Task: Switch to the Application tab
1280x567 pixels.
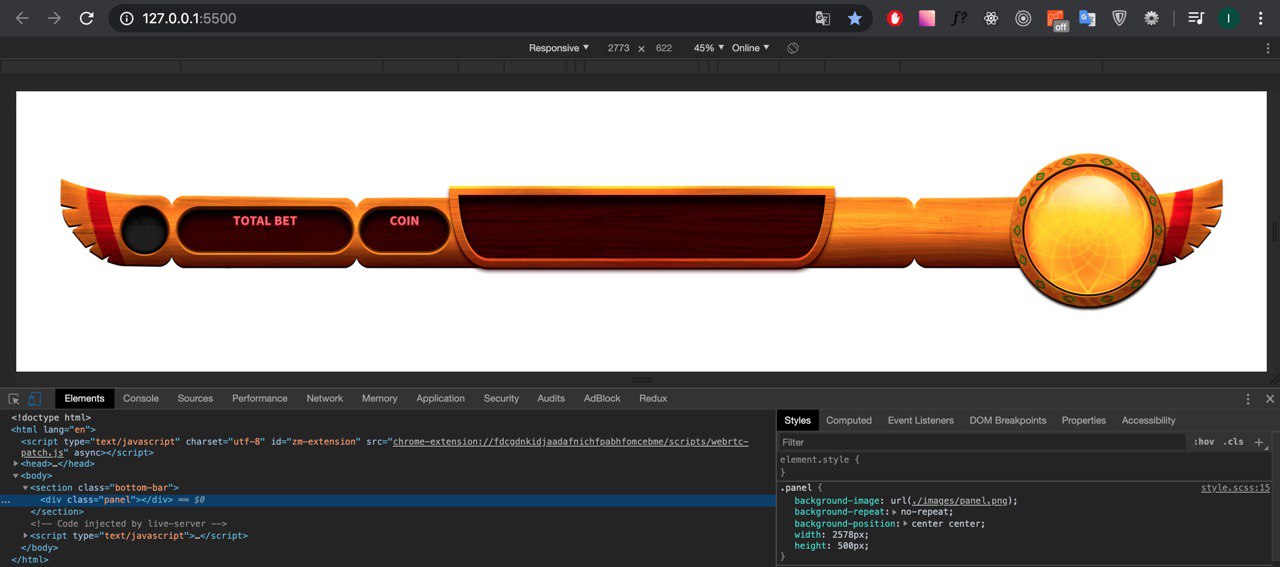Action: tap(441, 398)
